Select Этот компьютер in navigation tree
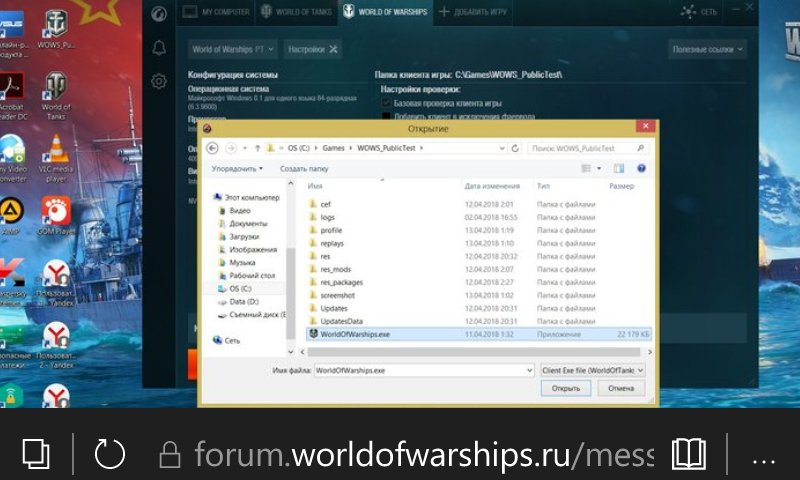800x480 pixels. pyautogui.click(x=246, y=197)
